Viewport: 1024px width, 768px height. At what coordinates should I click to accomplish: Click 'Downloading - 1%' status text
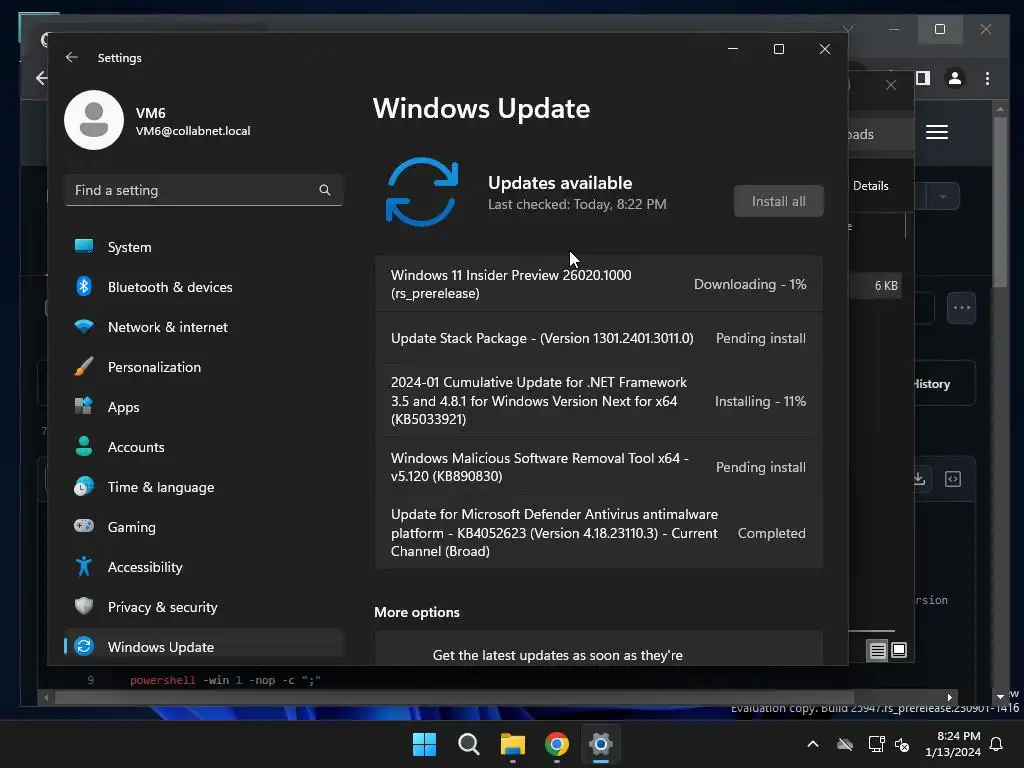pos(750,284)
